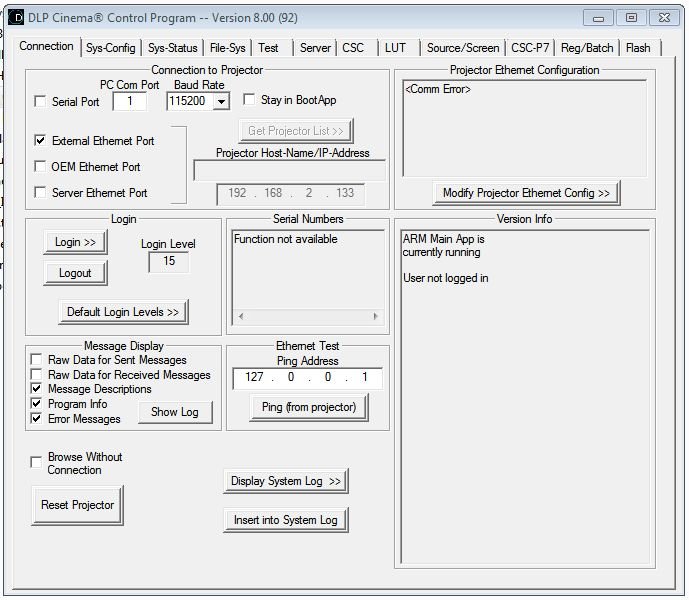Viewport: 689px width, 600px height.
Task: Click the Serial Numbers horizontal scrollbar track
Action: pos(308,316)
